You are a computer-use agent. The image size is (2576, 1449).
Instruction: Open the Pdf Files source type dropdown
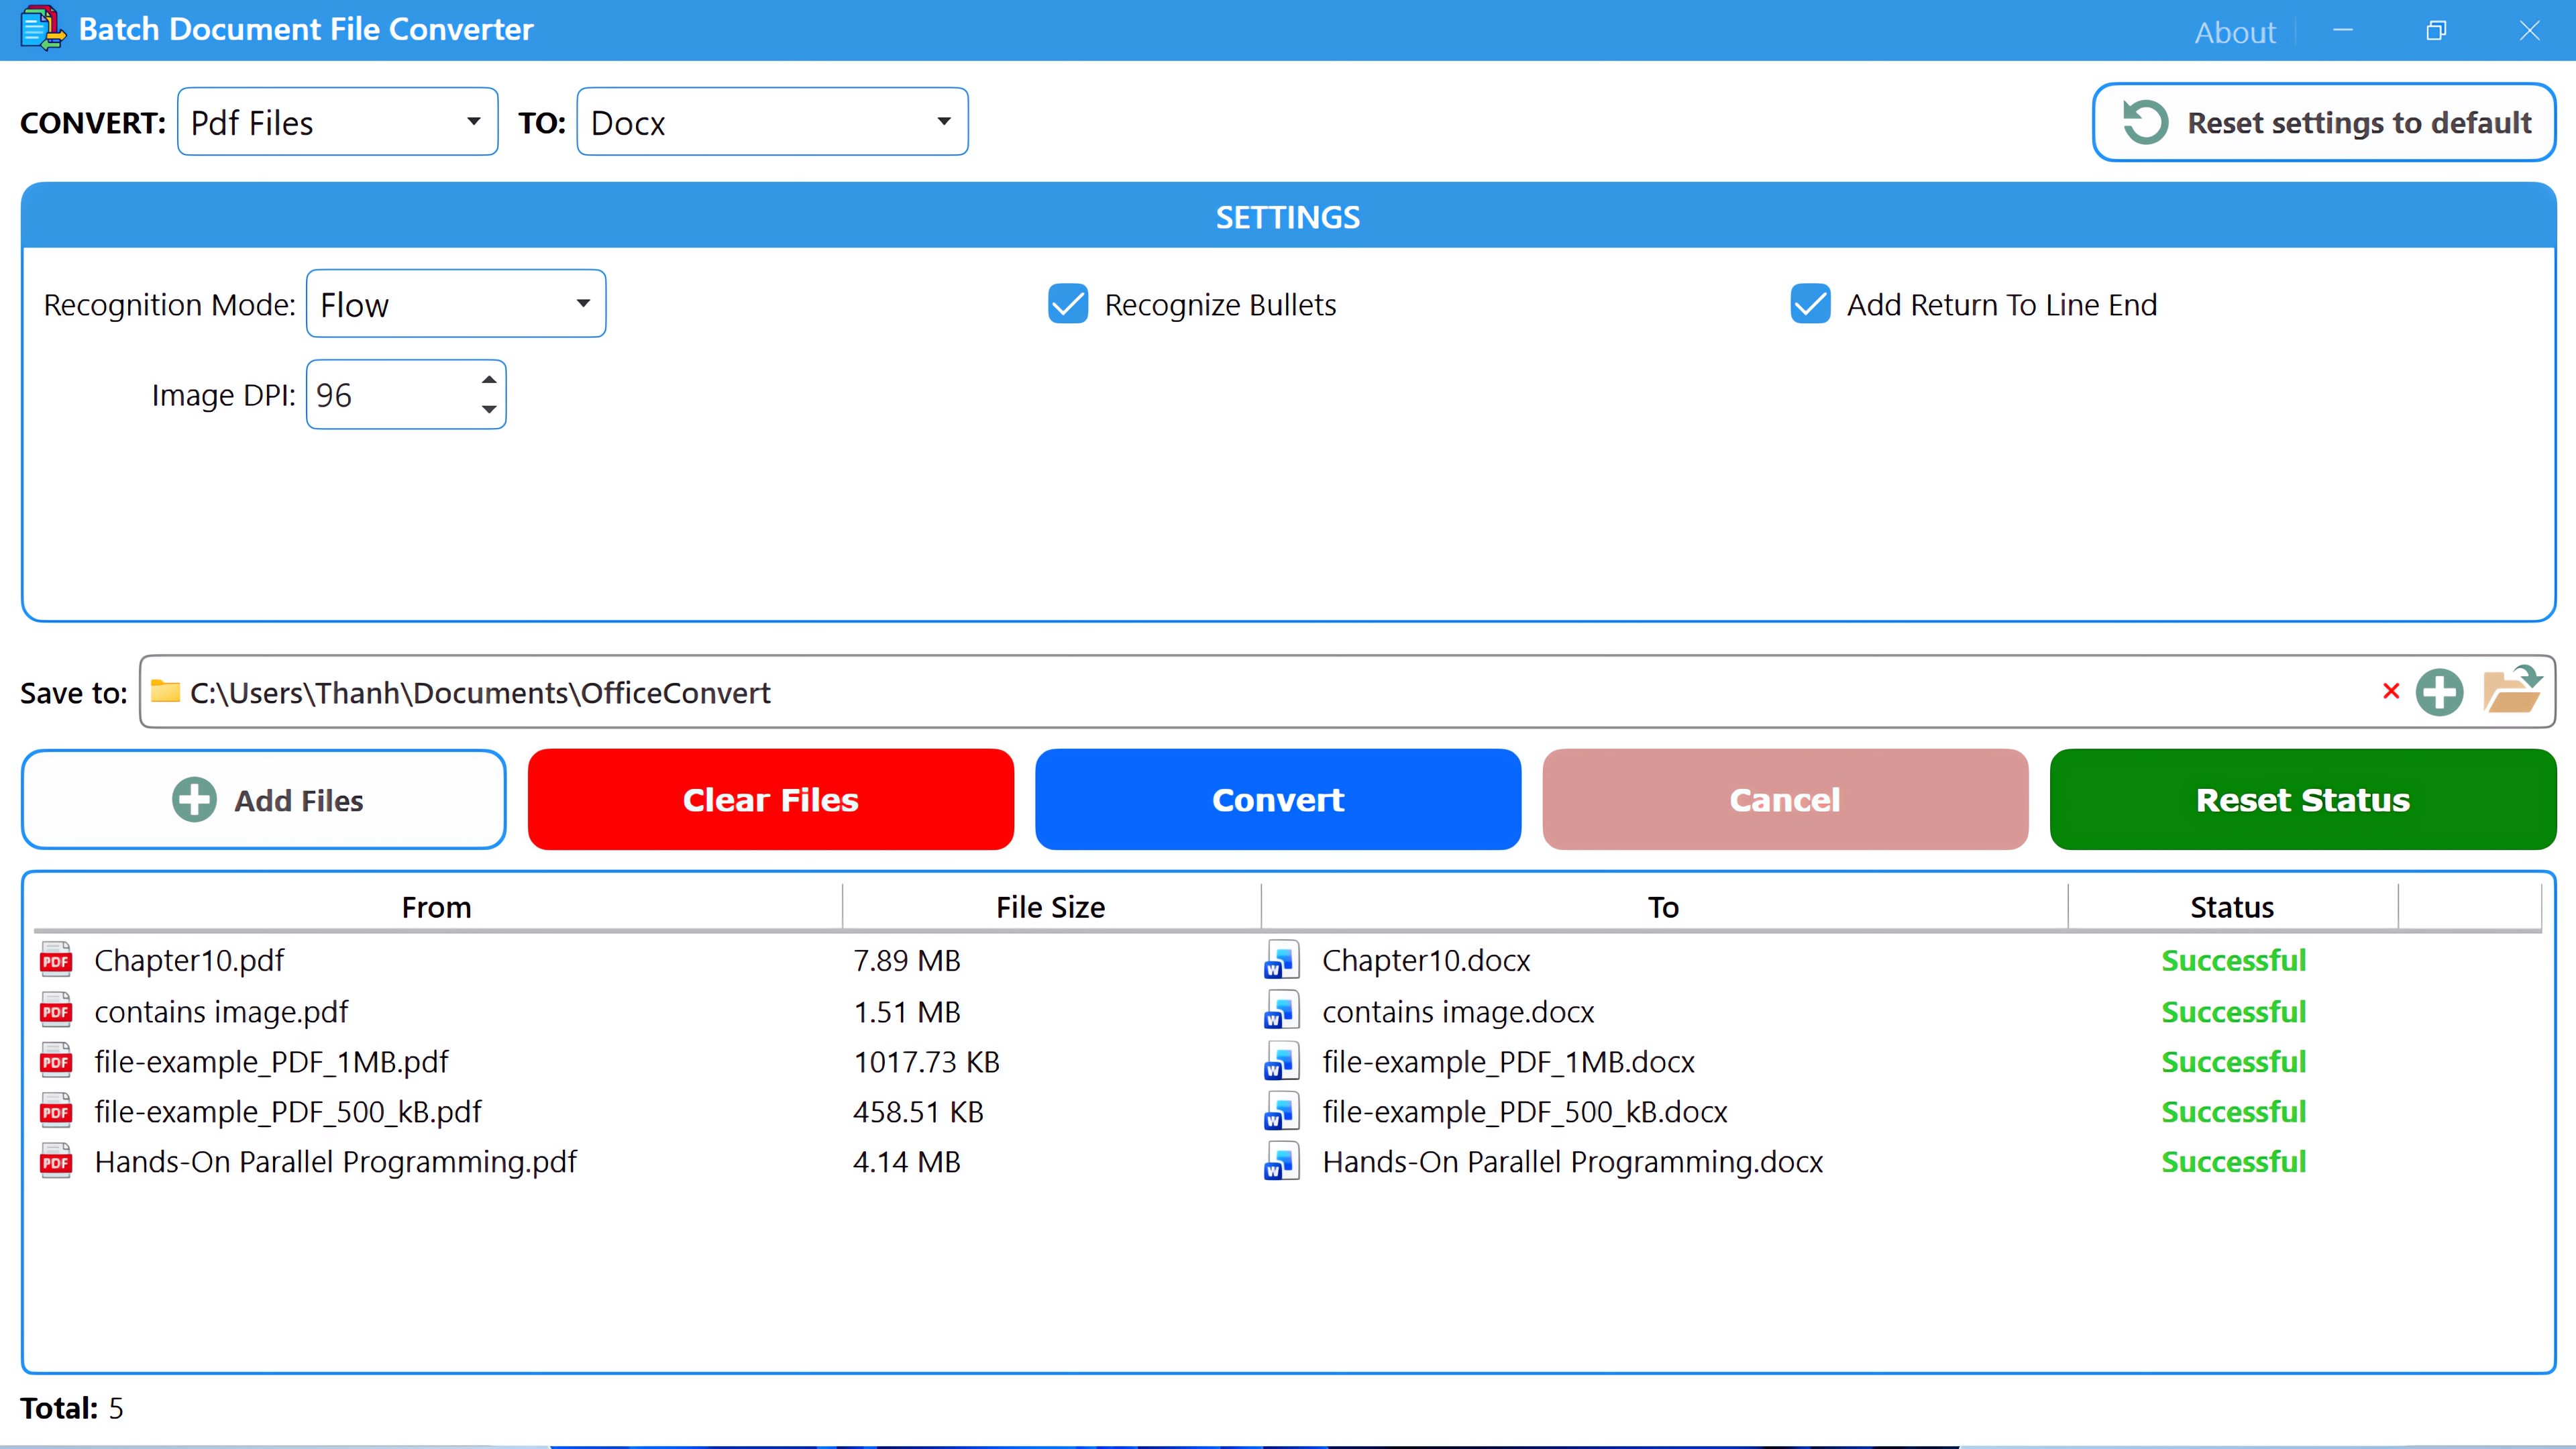(x=337, y=122)
